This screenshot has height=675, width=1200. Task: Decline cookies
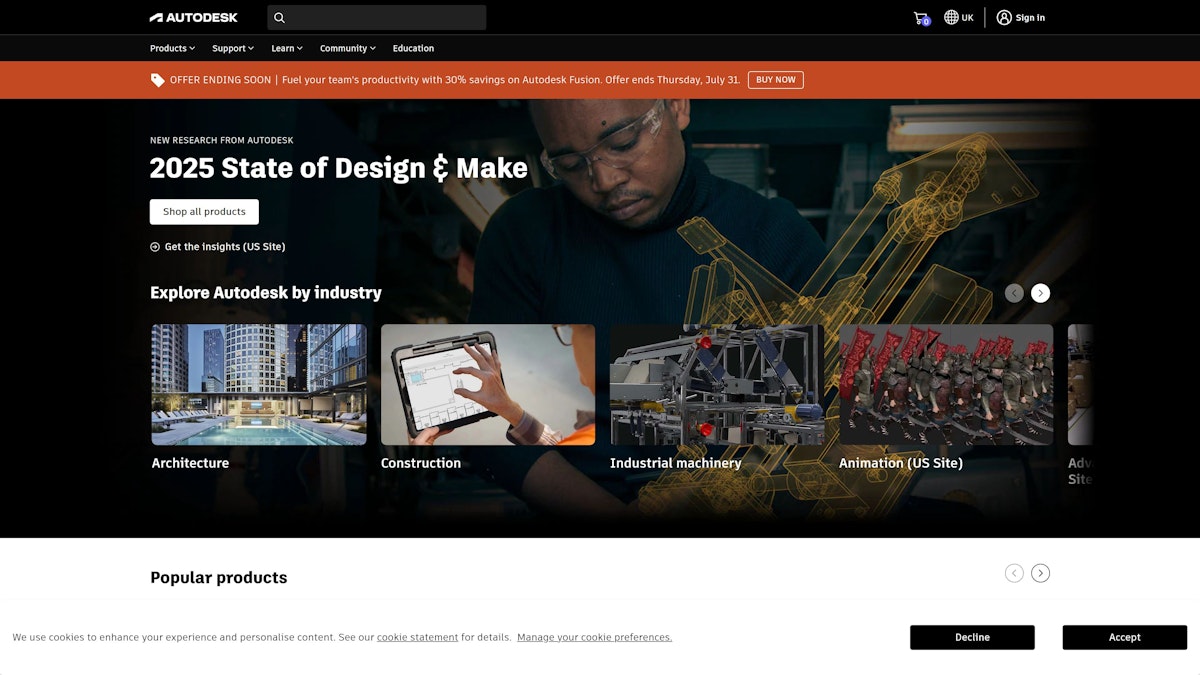coord(972,637)
